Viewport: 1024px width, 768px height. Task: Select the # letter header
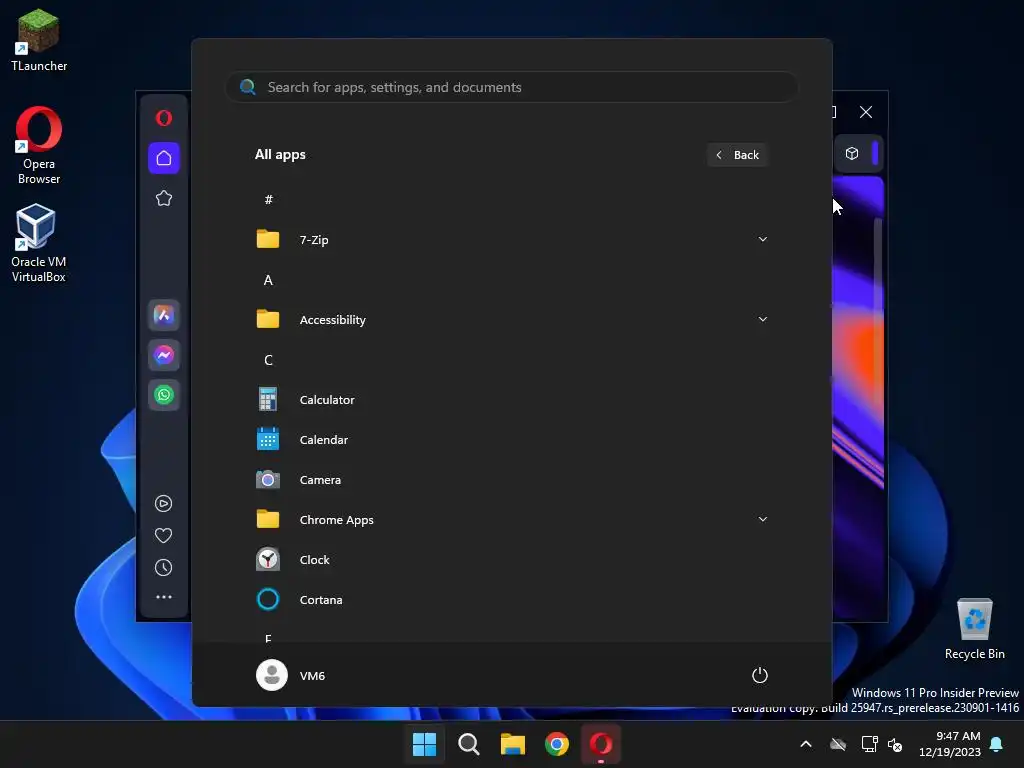tap(268, 200)
